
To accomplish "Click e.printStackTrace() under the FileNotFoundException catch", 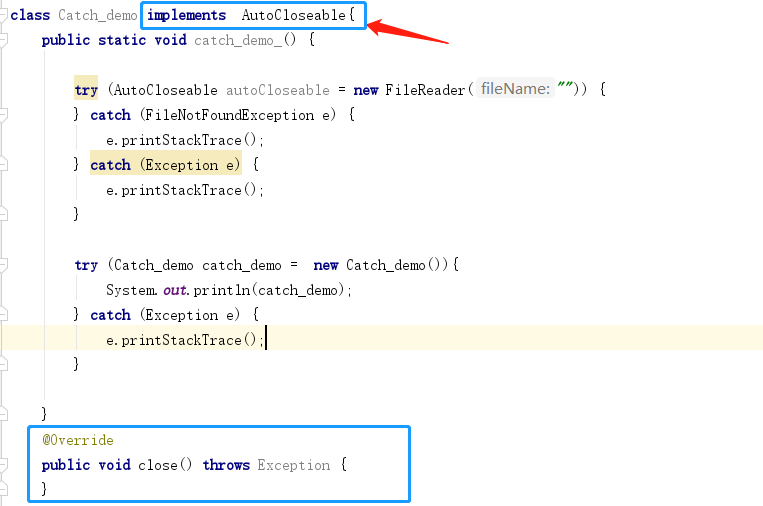I will pos(185,140).
